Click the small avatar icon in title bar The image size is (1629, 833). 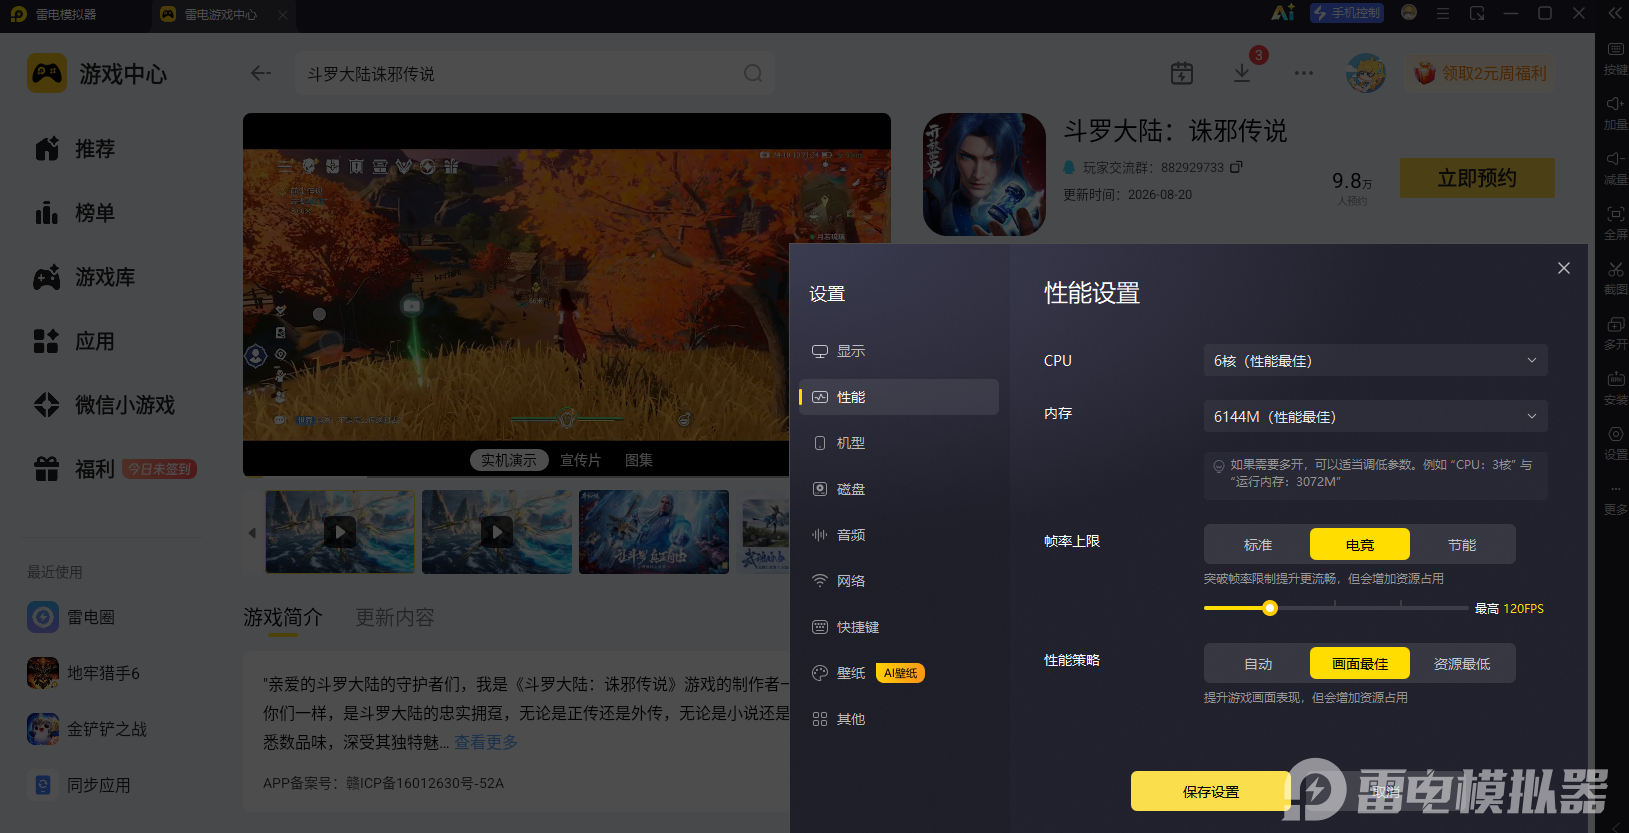click(x=1409, y=12)
